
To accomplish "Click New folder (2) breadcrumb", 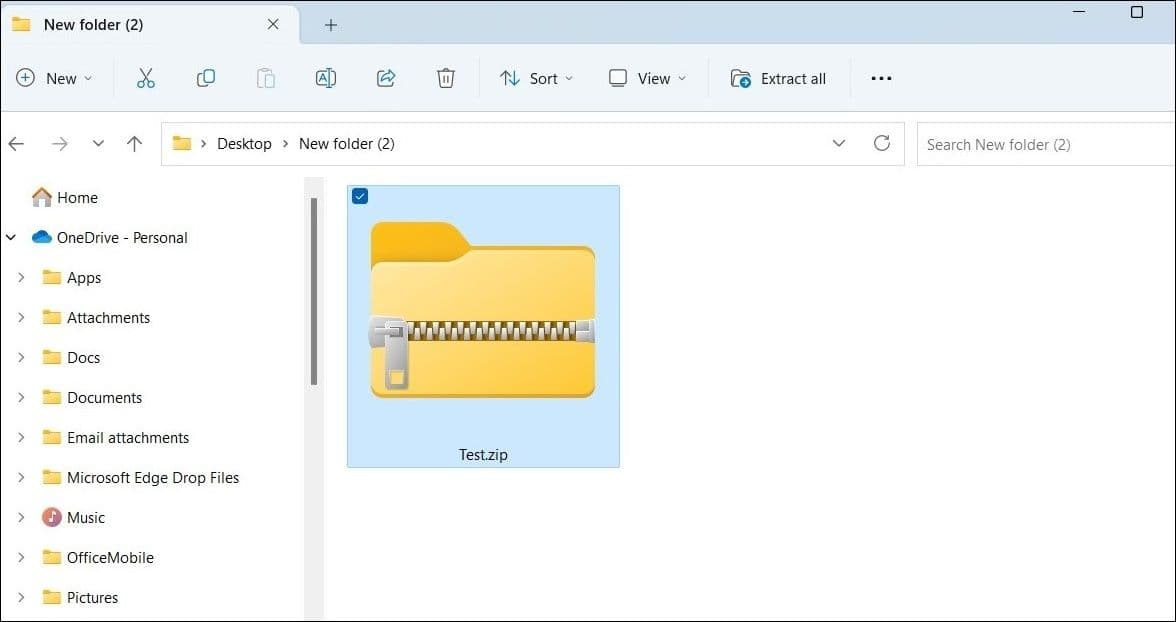I will click(x=346, y=143).
